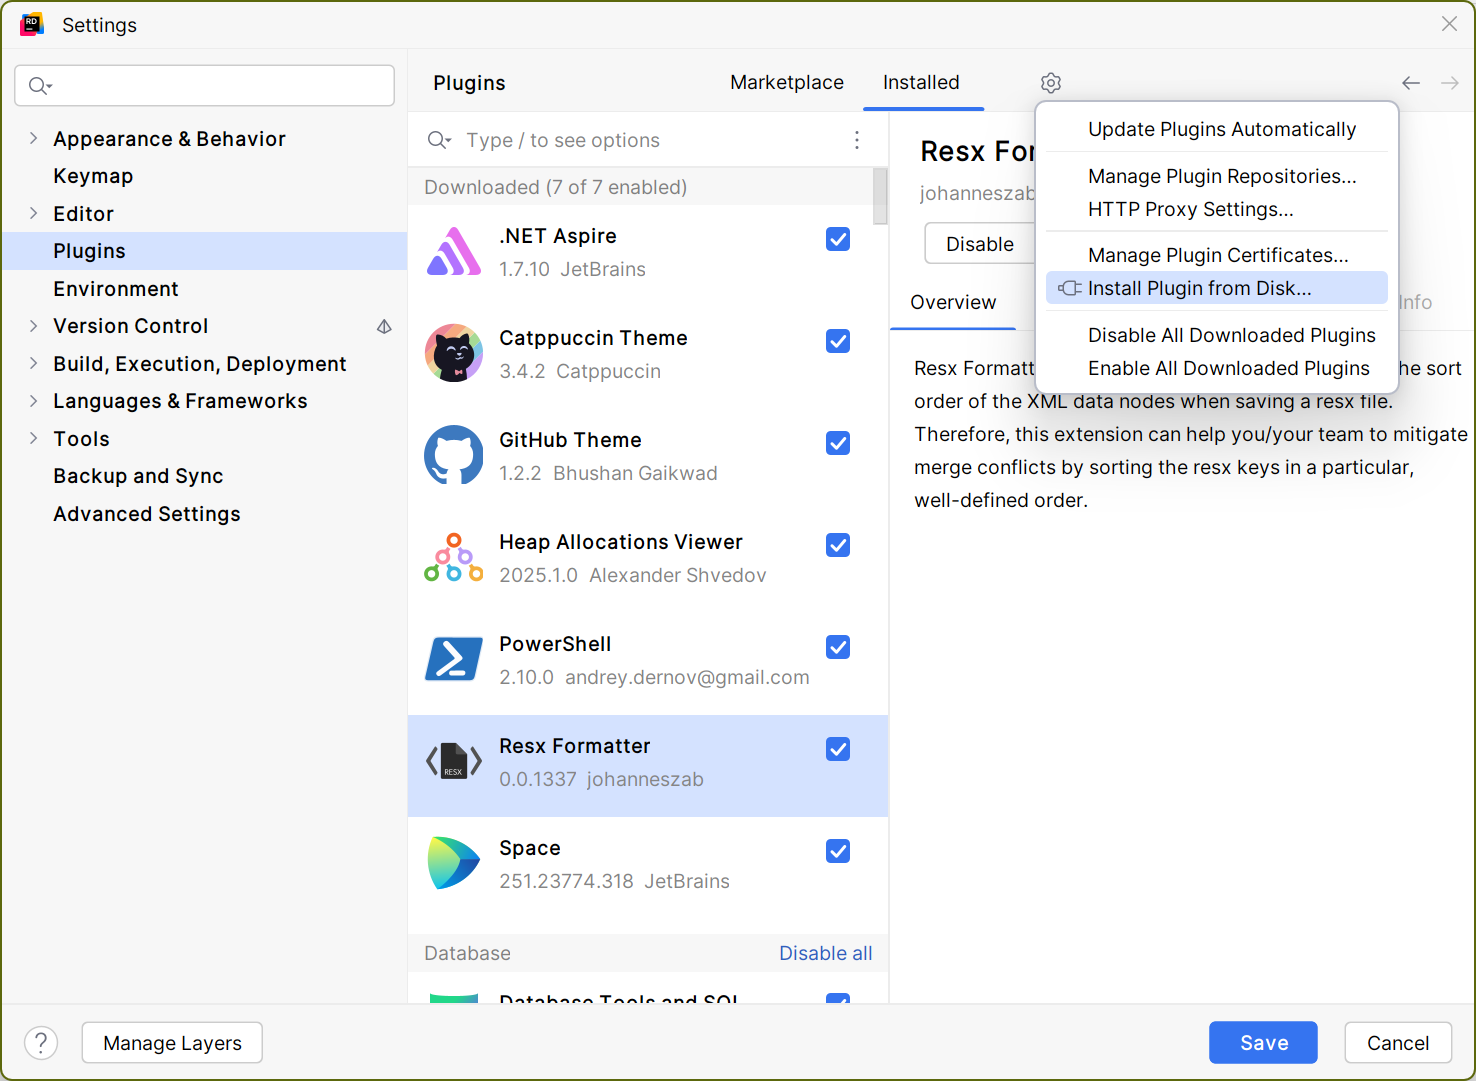Choose Enable All Downloaded Plugins
The image size is (1476, 1081).
coord(1217,368)
